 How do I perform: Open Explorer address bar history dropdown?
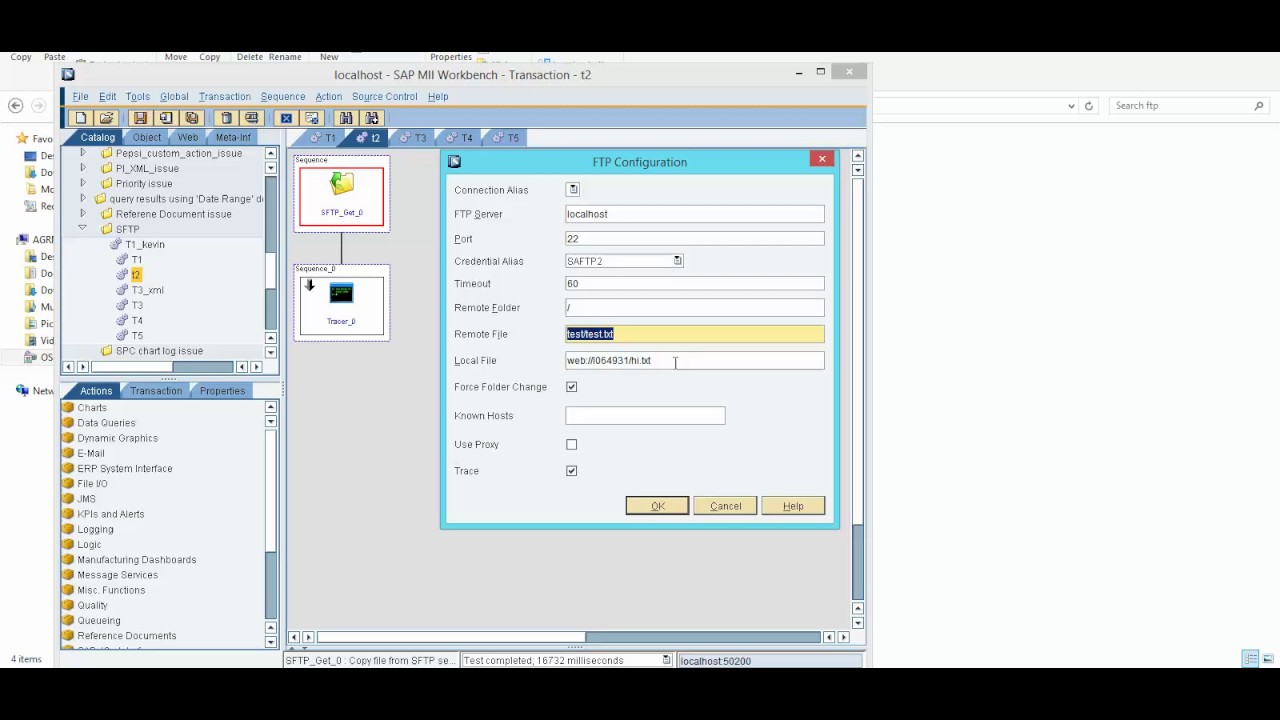click(x=1071, y=105)
